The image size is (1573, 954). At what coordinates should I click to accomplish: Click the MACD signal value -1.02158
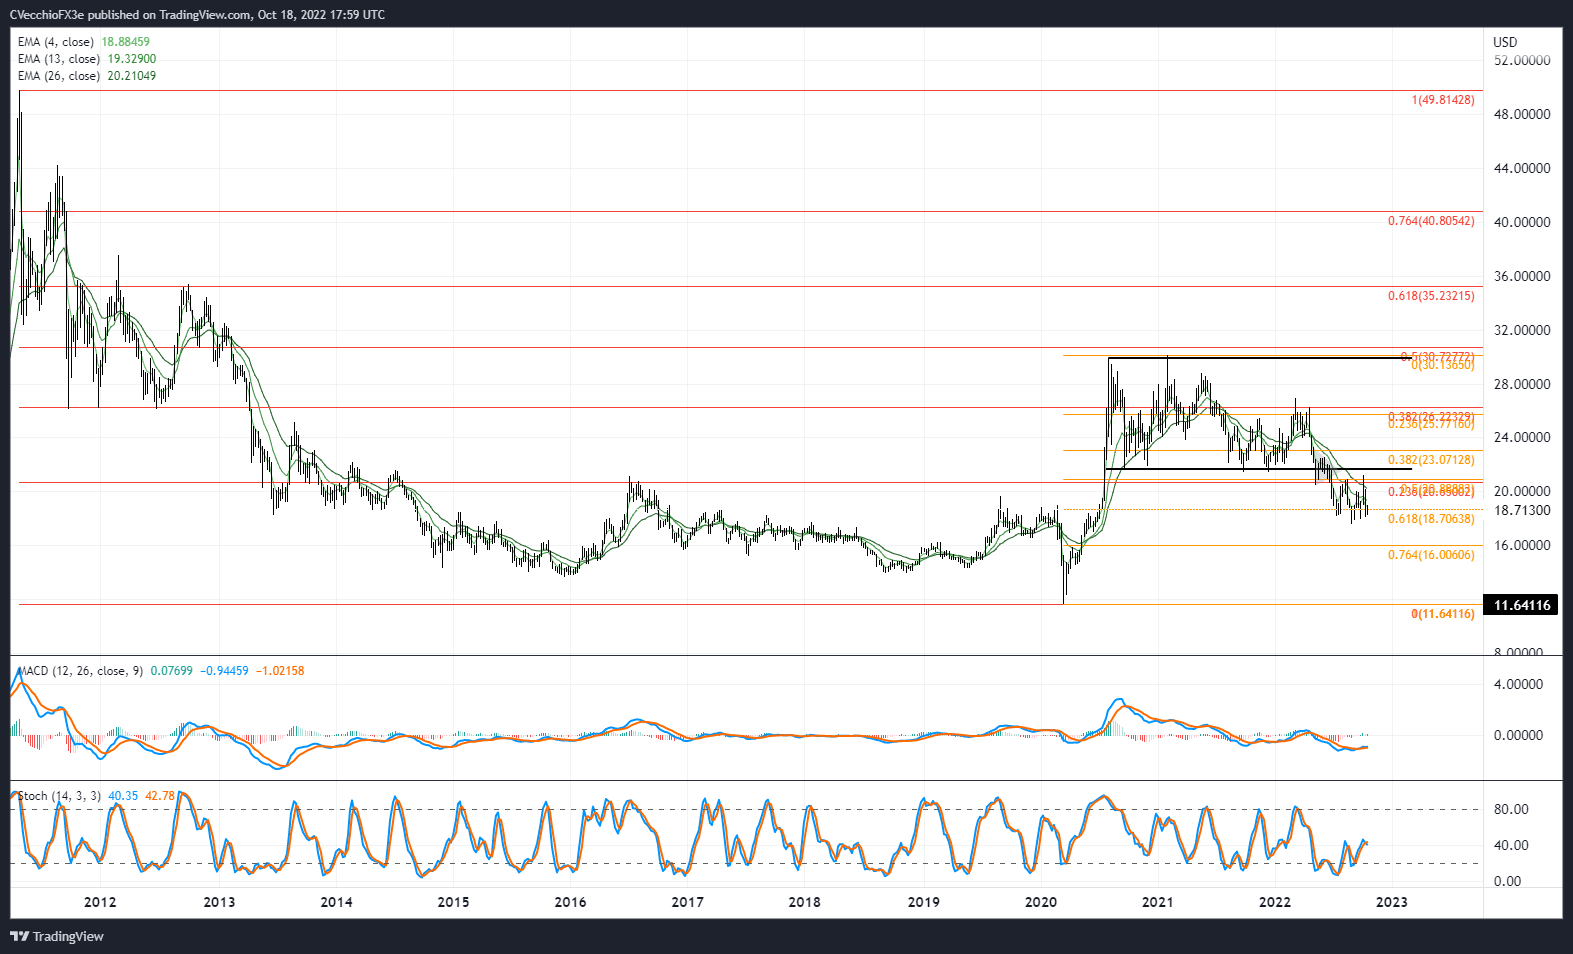tap(281, 671)
